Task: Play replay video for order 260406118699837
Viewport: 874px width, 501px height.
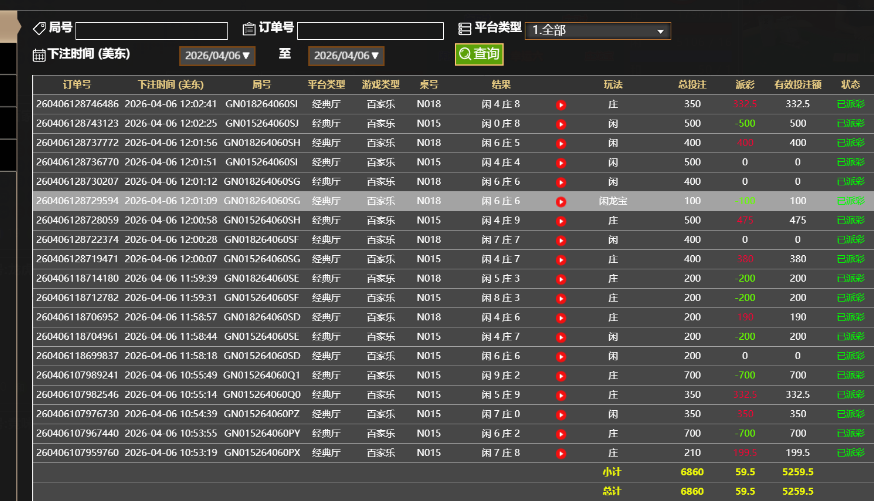Action: pyautogui.click(x=561, y=357)
